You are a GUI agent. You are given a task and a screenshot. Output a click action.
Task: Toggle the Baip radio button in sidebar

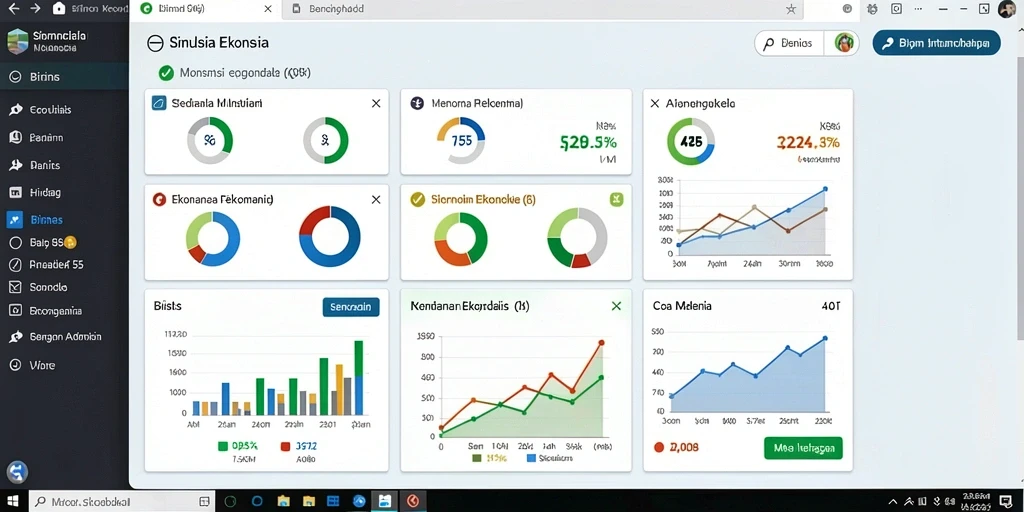16,242
